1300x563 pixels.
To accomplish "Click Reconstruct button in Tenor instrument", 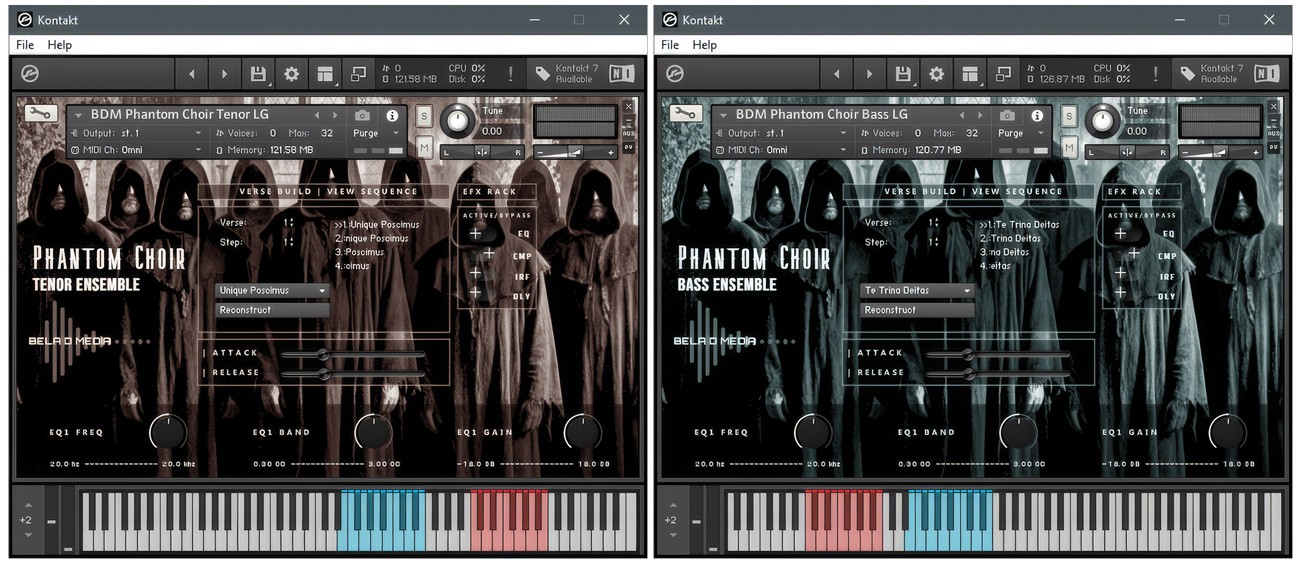I will pyautogui.click(x=273, y=310).
